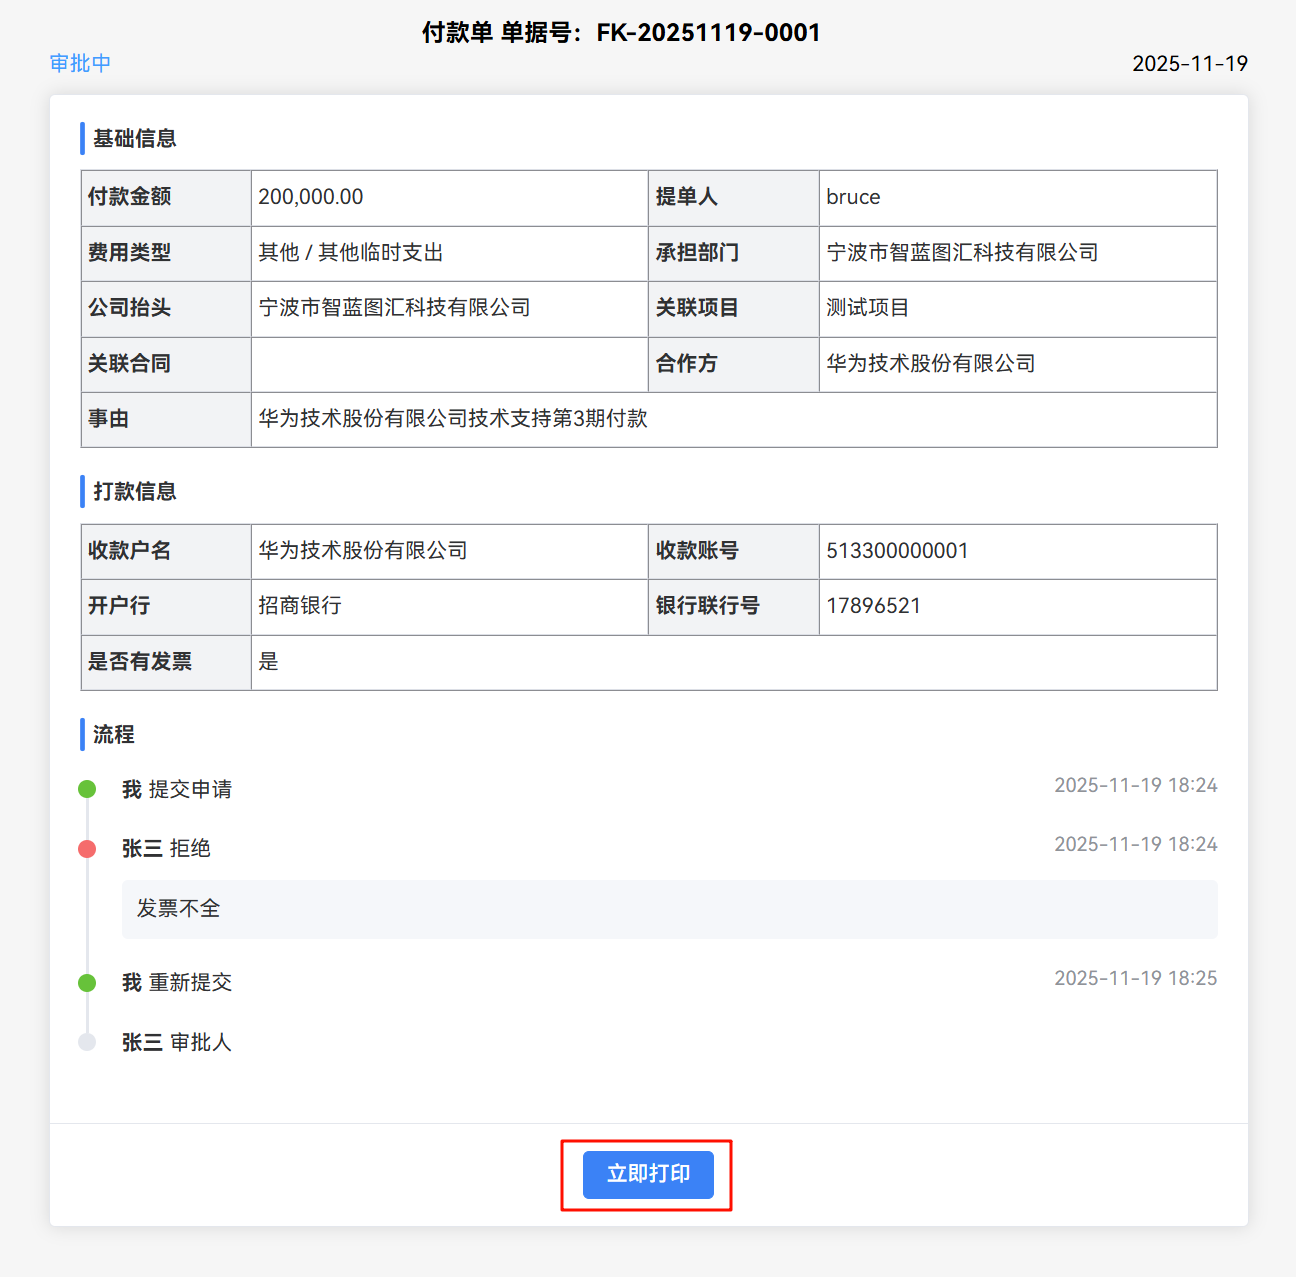
Task: Click the 事由 description text
Action: tap(453, 419)
